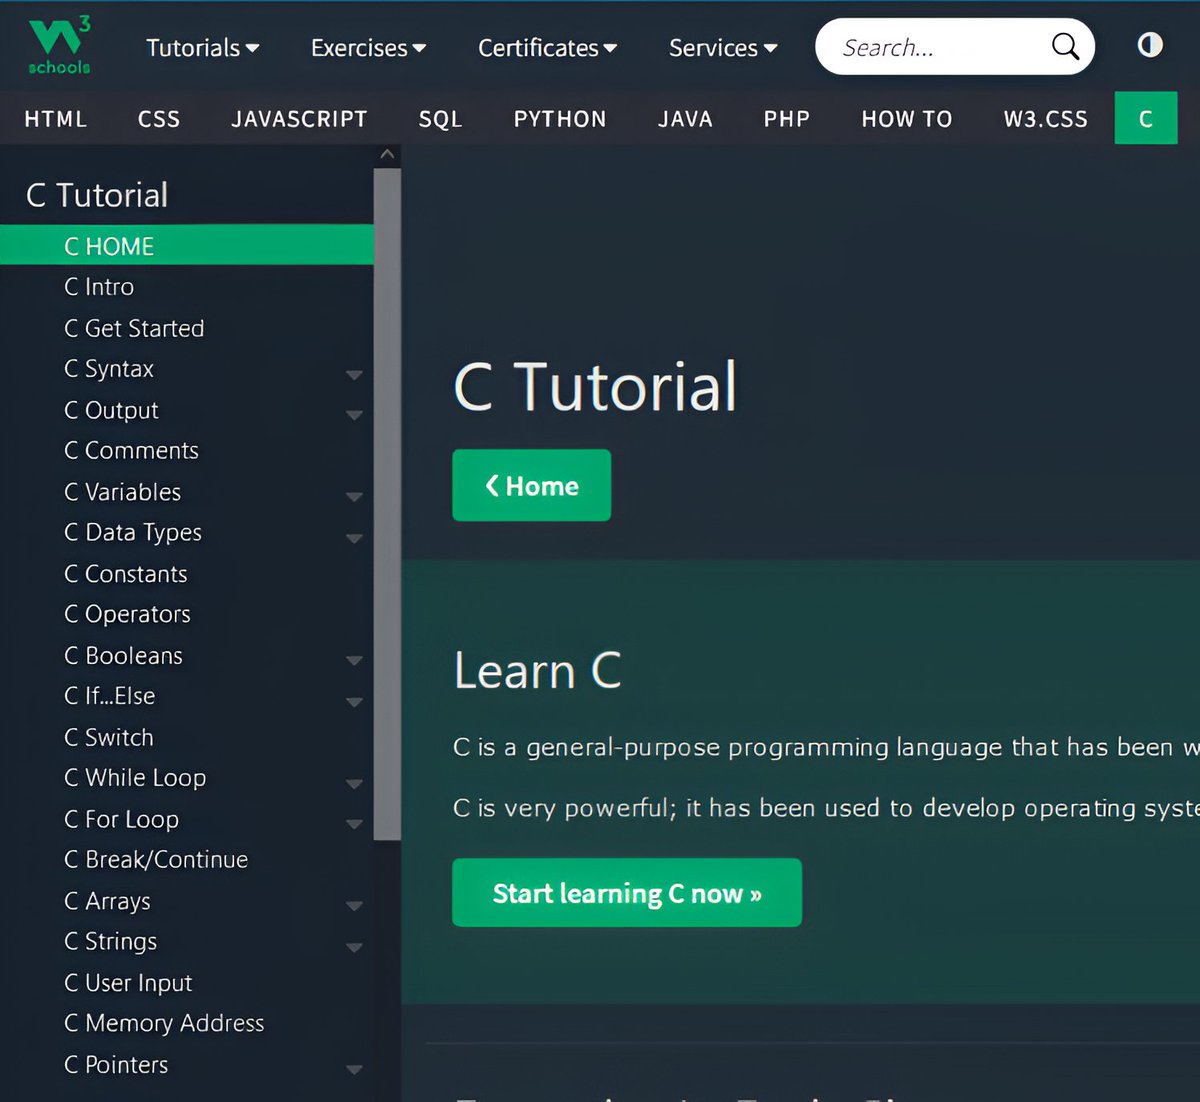Open C Syntax sidebar link
Screen dimensions: 1200x1102
tap(109, 369)
